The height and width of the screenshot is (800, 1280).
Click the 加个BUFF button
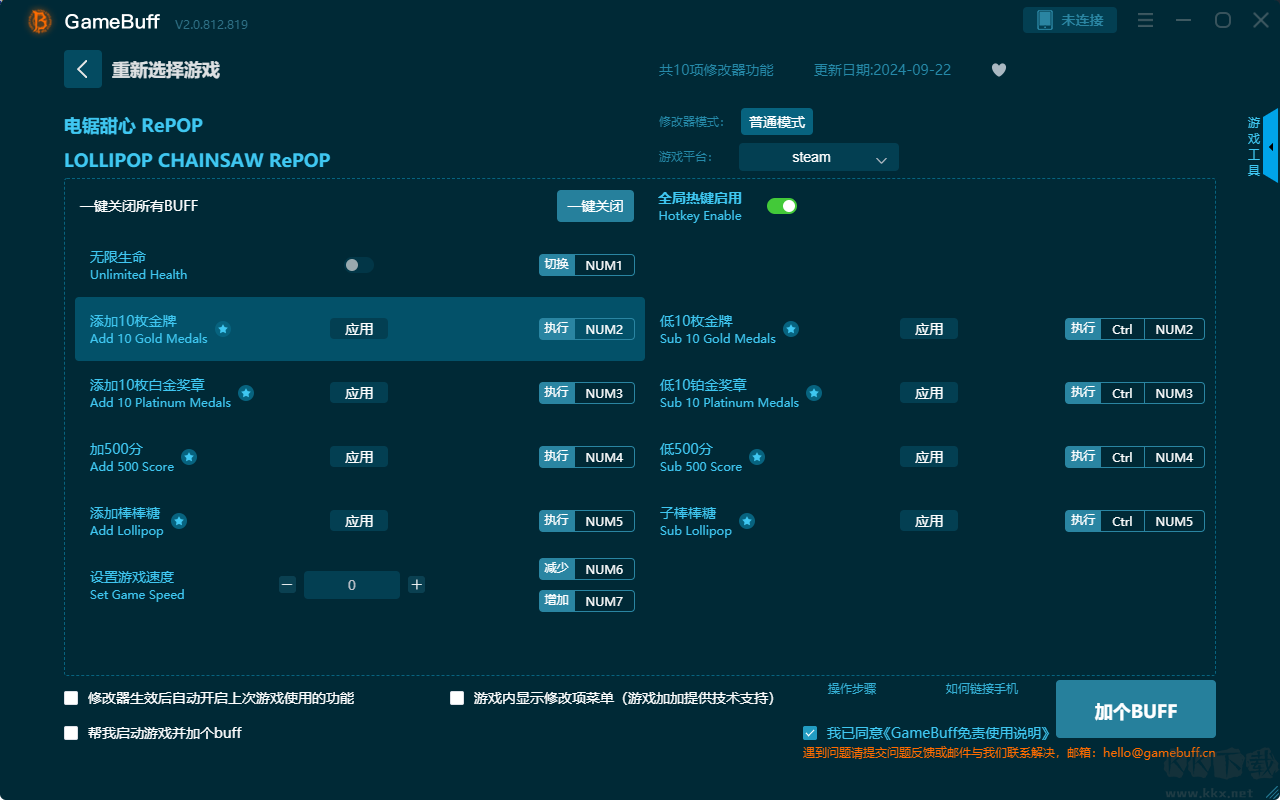pos(1136,710)
